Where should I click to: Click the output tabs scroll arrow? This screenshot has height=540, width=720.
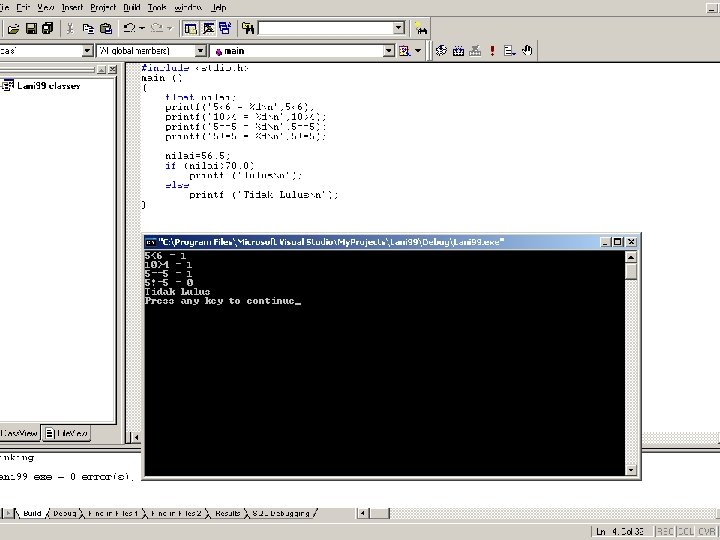click(x=9, y=513)
